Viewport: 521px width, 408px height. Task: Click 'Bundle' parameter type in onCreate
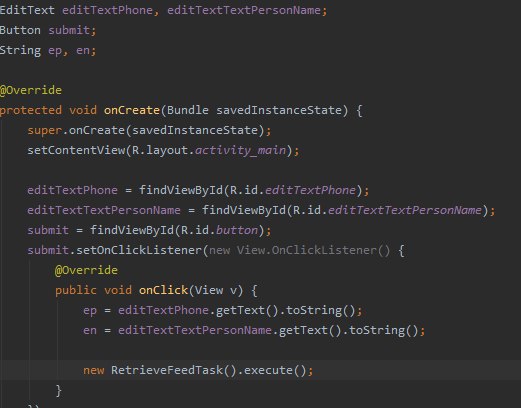pyautogui.click(x=188, y=110)
